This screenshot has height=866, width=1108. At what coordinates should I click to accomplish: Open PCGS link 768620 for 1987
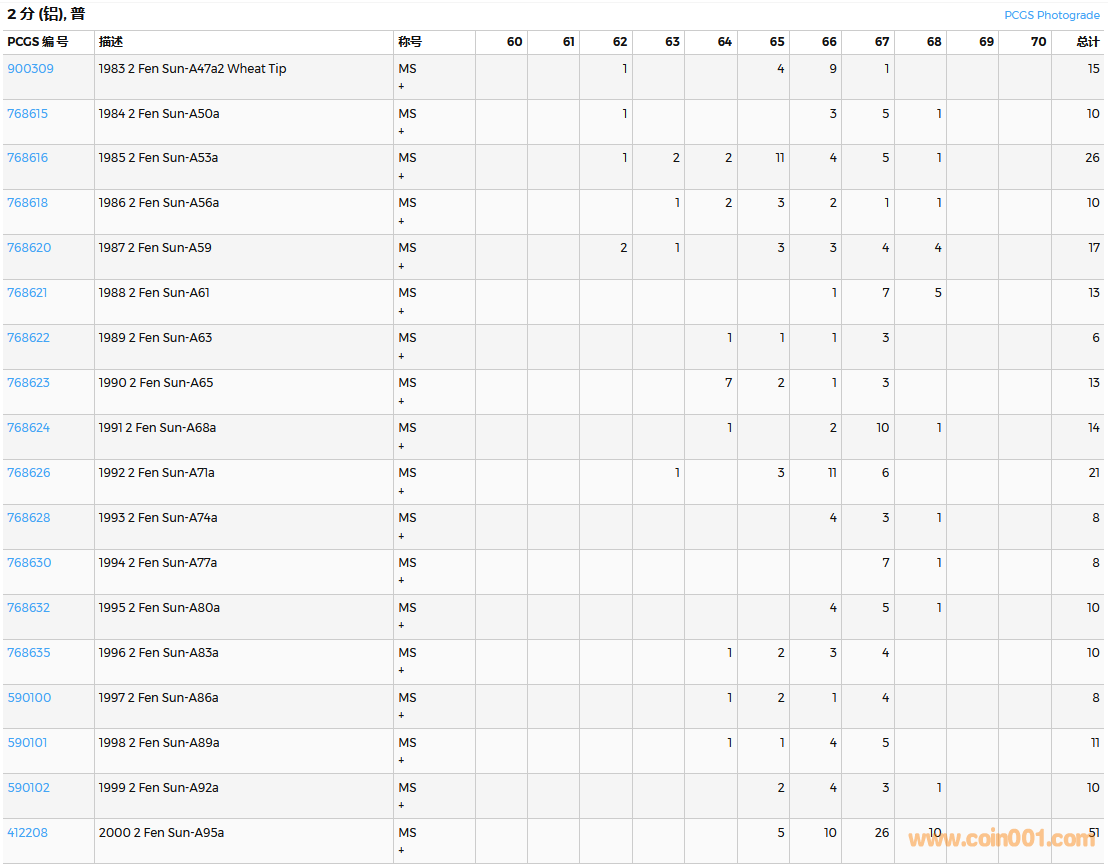(x=29, y=248)
